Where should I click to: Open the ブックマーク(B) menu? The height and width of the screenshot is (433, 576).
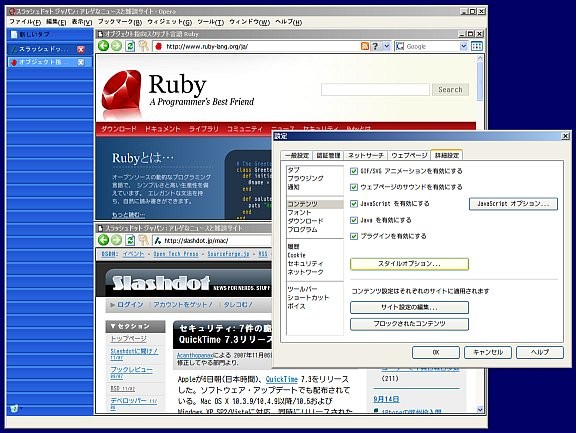tap(120, 22)
